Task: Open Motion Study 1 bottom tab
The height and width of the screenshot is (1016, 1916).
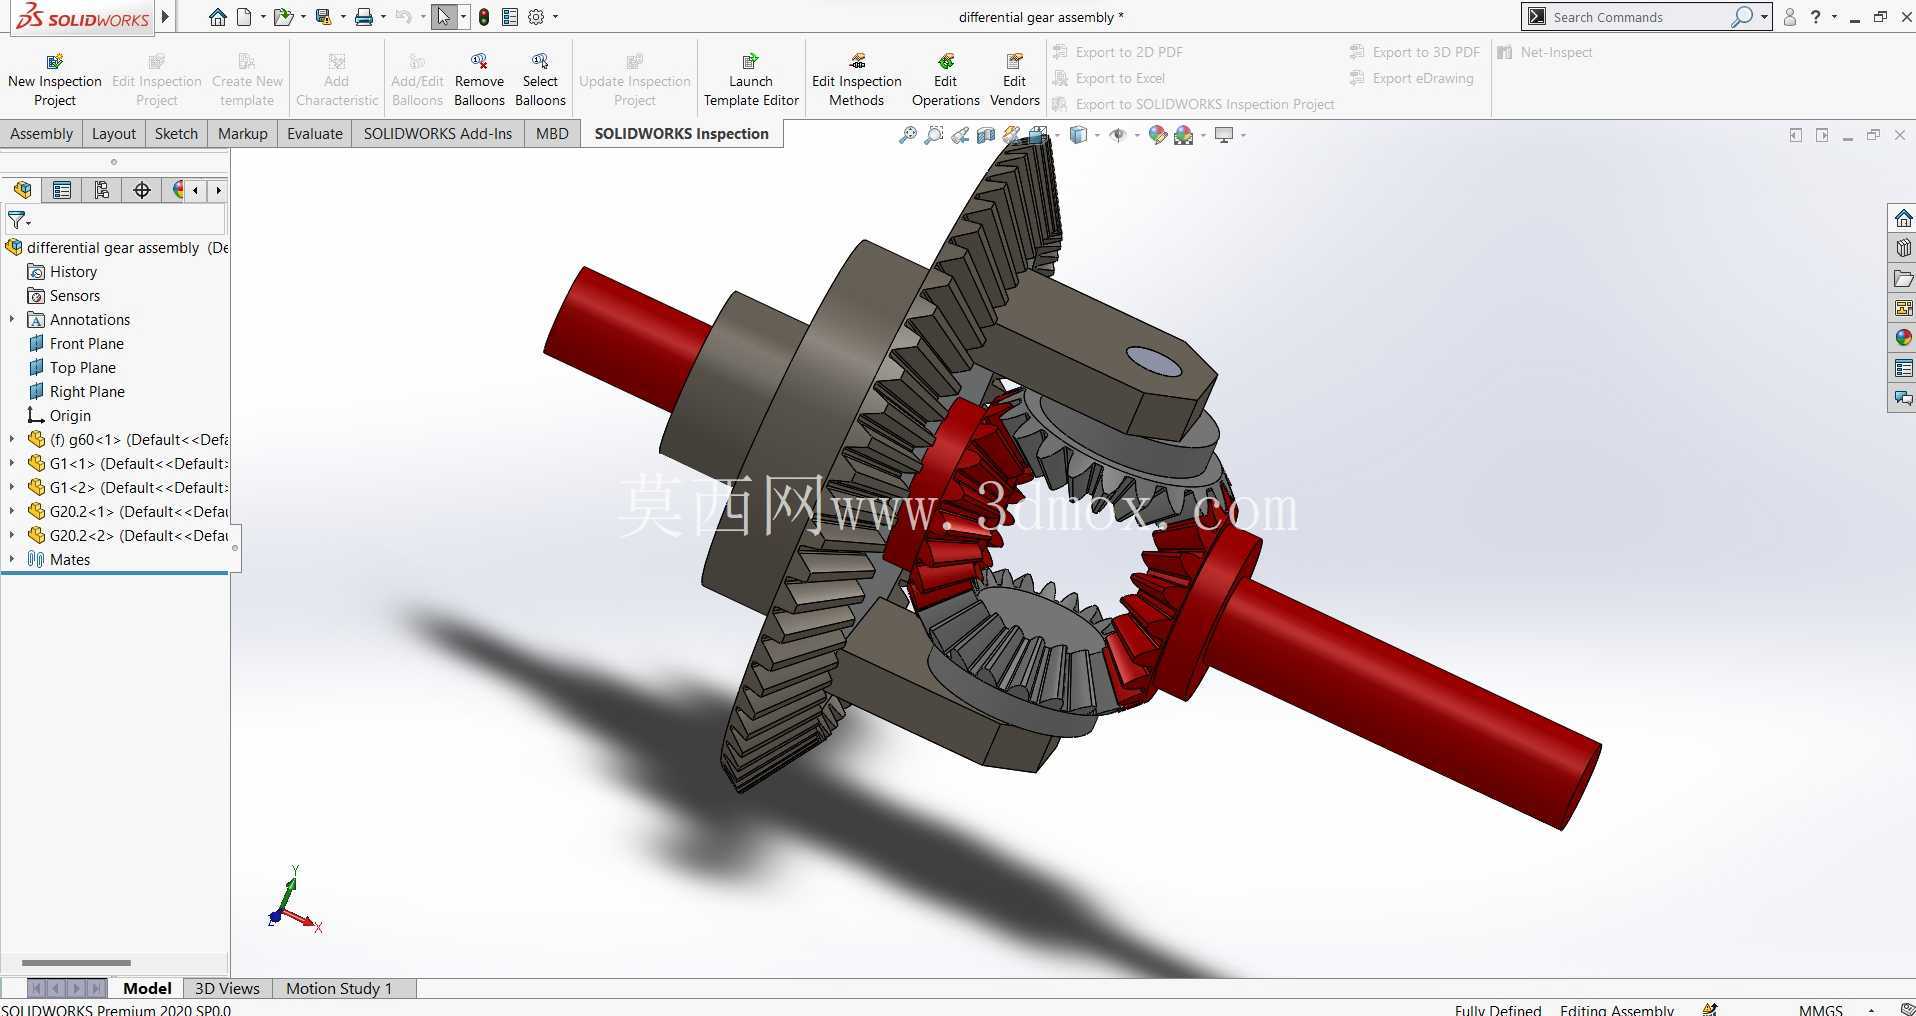Action: point(339,988)
